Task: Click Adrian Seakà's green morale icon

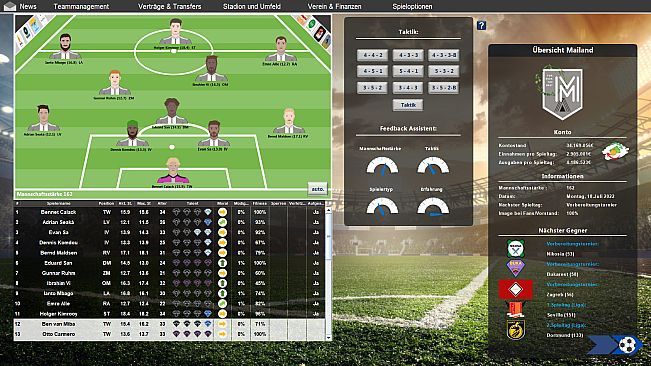Action: tap(222, 222)
